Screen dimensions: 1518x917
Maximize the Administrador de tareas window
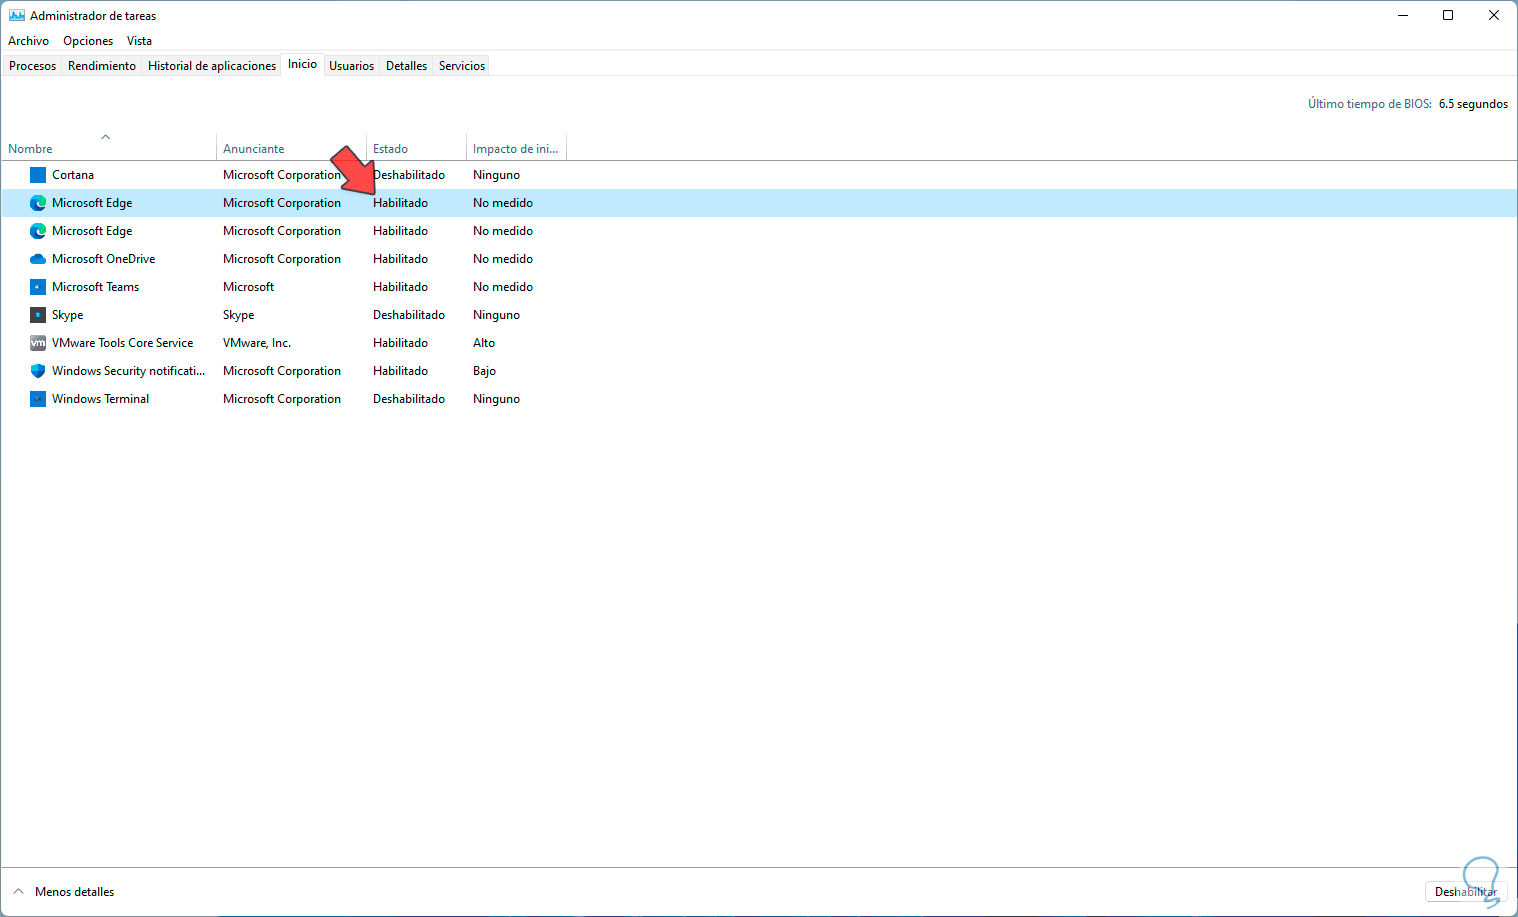click(x=1448, y=16)
